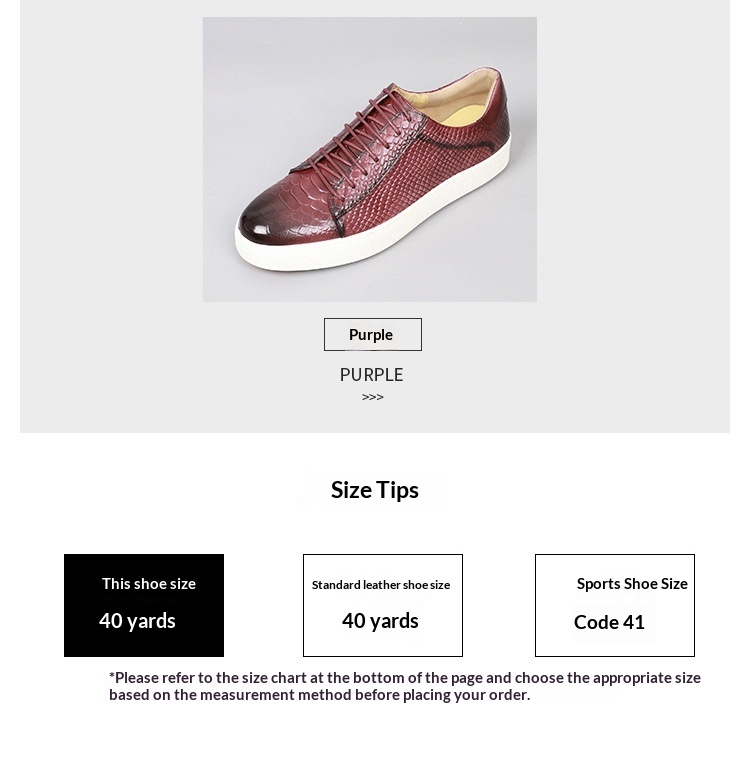Image resolution: width=750 pixels, height=768 pixels.
Task: Select the Purple color option button
Action: tap(372, 334)
